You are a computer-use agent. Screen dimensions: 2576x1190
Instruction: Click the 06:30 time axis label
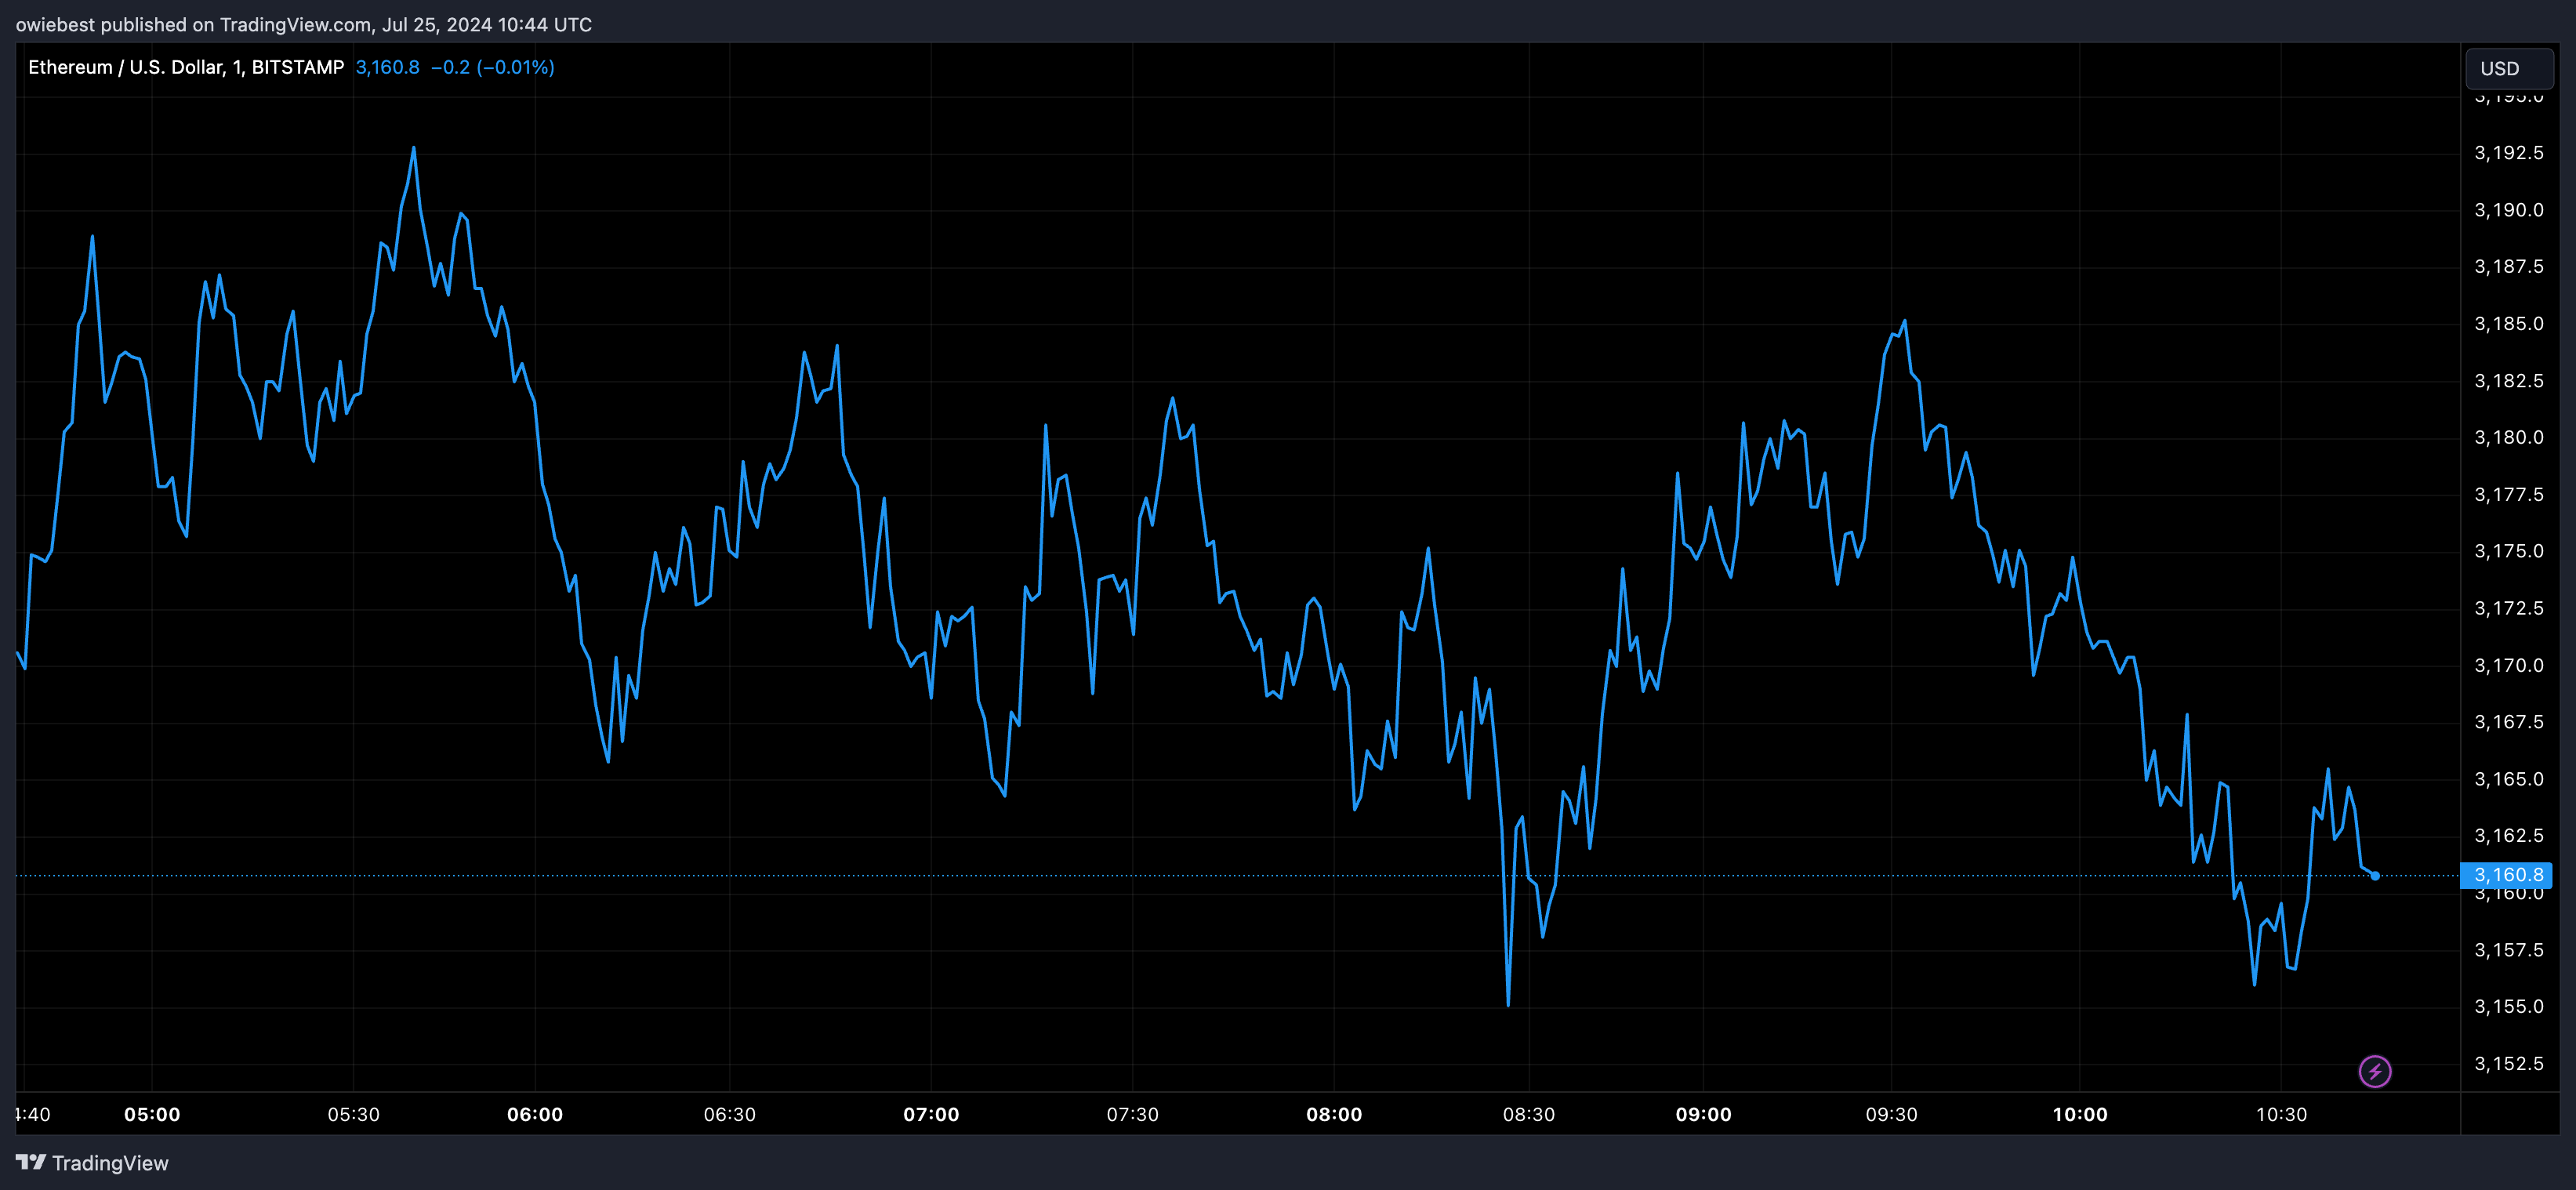(730, 1114)
